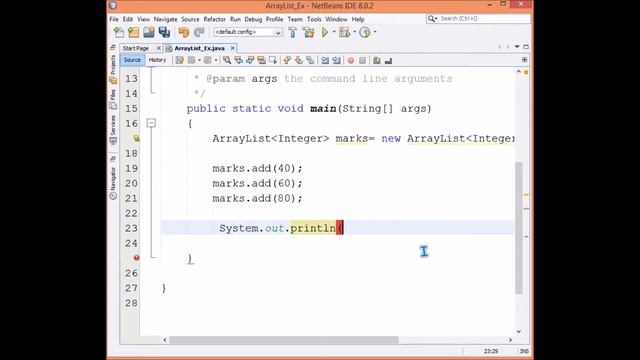Viewport: 640px width, 360px height.
Task: Click the Build Project hammer icon
Action: tap(293, 32)
